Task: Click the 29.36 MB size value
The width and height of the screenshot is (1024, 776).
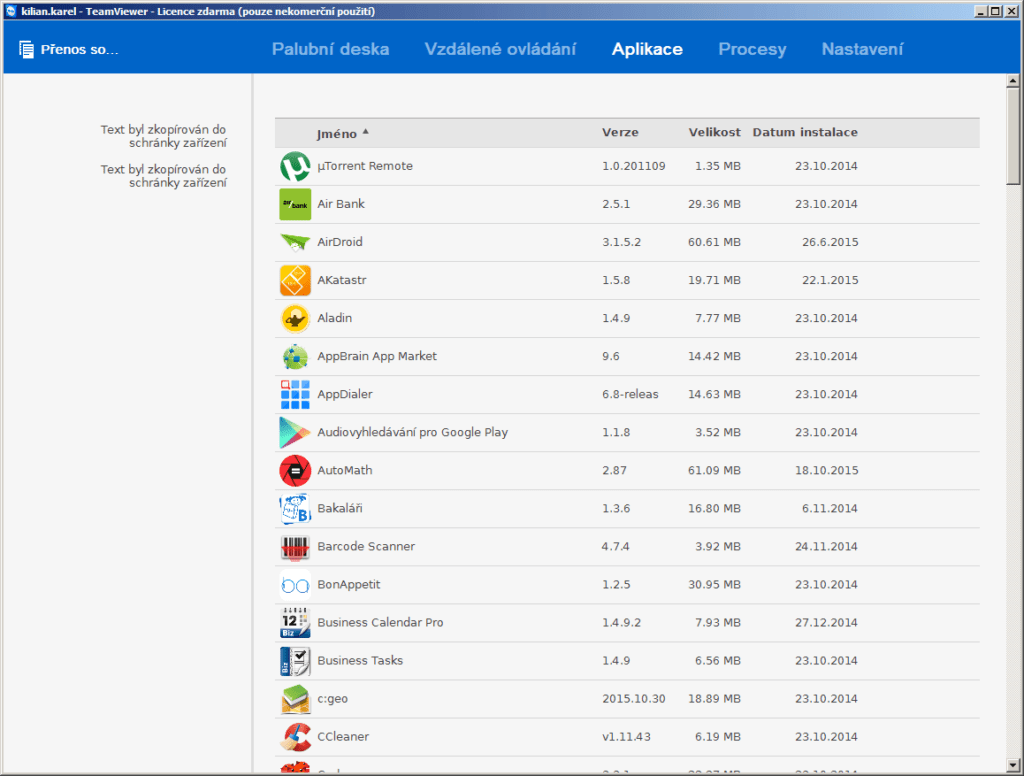Action: click(714, 204)
